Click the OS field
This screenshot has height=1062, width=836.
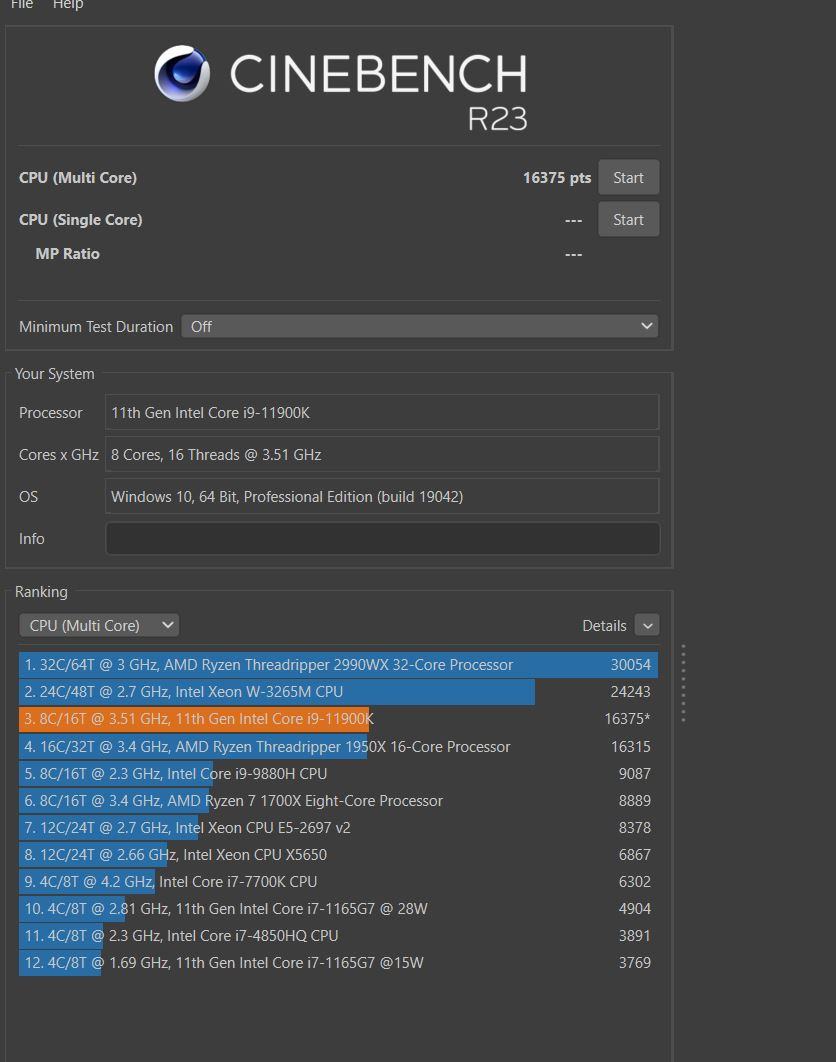point(382,496)
